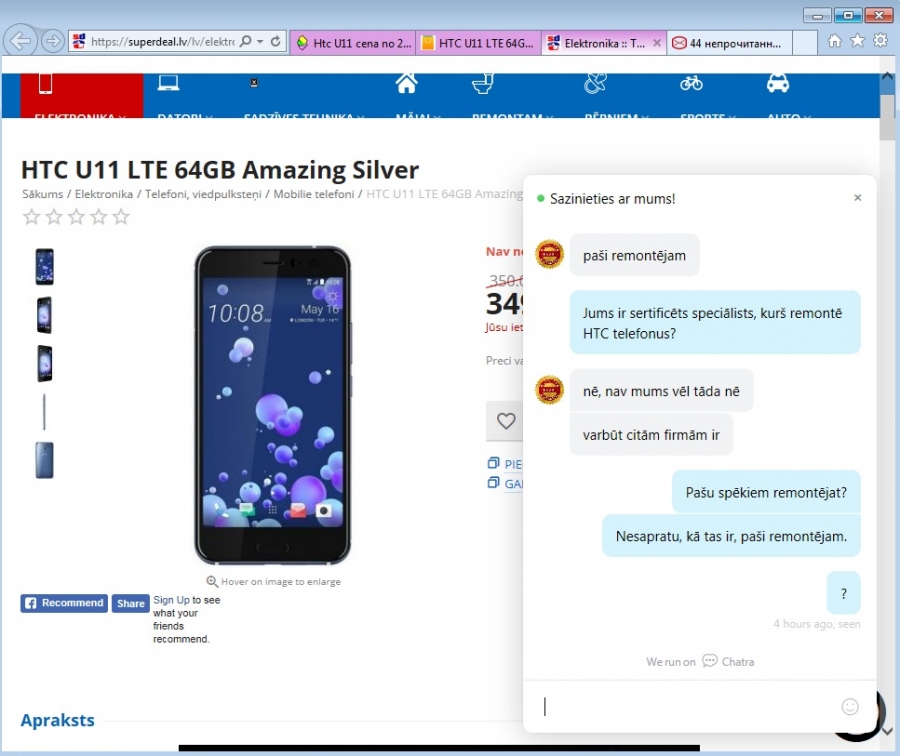Click main HTC U11 product image
Image resolution: width=900 pixels, height=756 pixels.
pyautogui.click(x=273, y=405)
